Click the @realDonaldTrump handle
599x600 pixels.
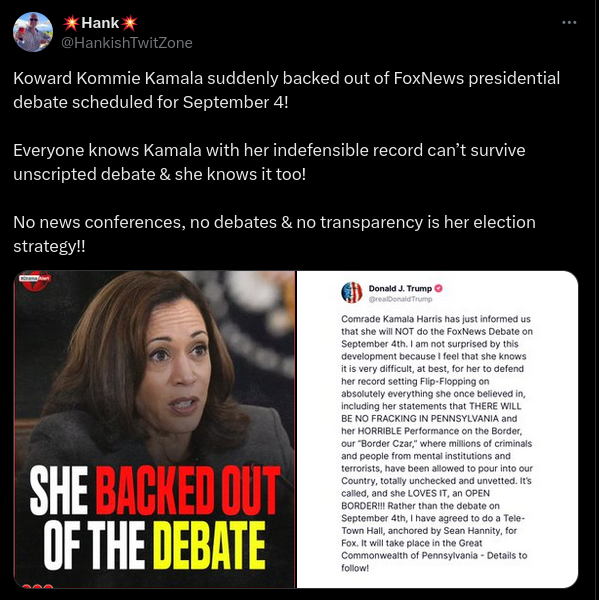point(400,299)
